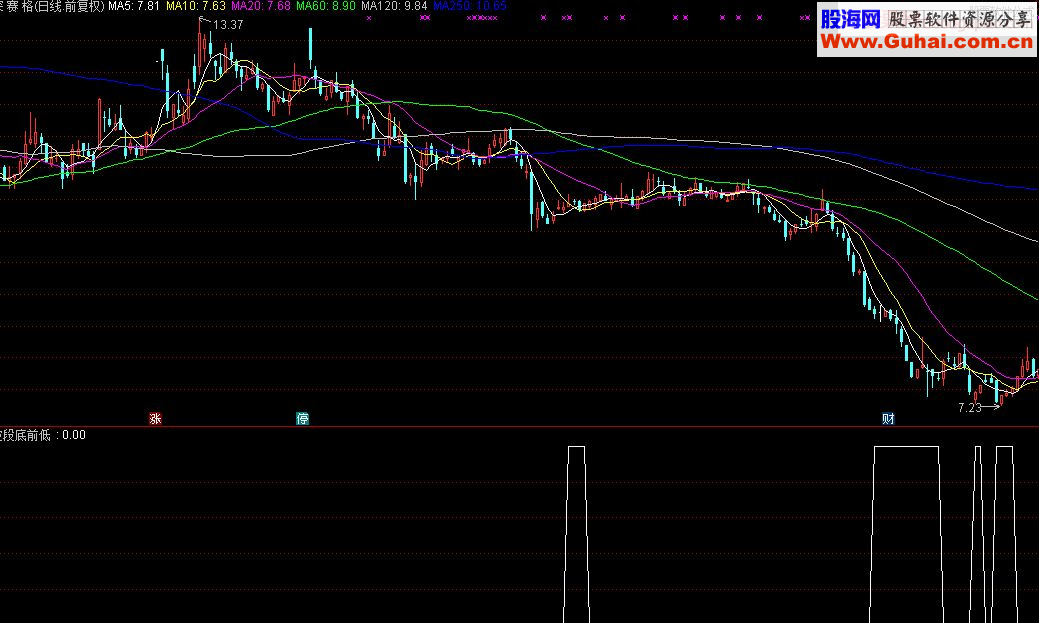This screenshot has width=1039, height=623.
Task: Click the 波段底前低 : 0.00 indicator label
Action: pyautogui.click(x=42, y=435)
